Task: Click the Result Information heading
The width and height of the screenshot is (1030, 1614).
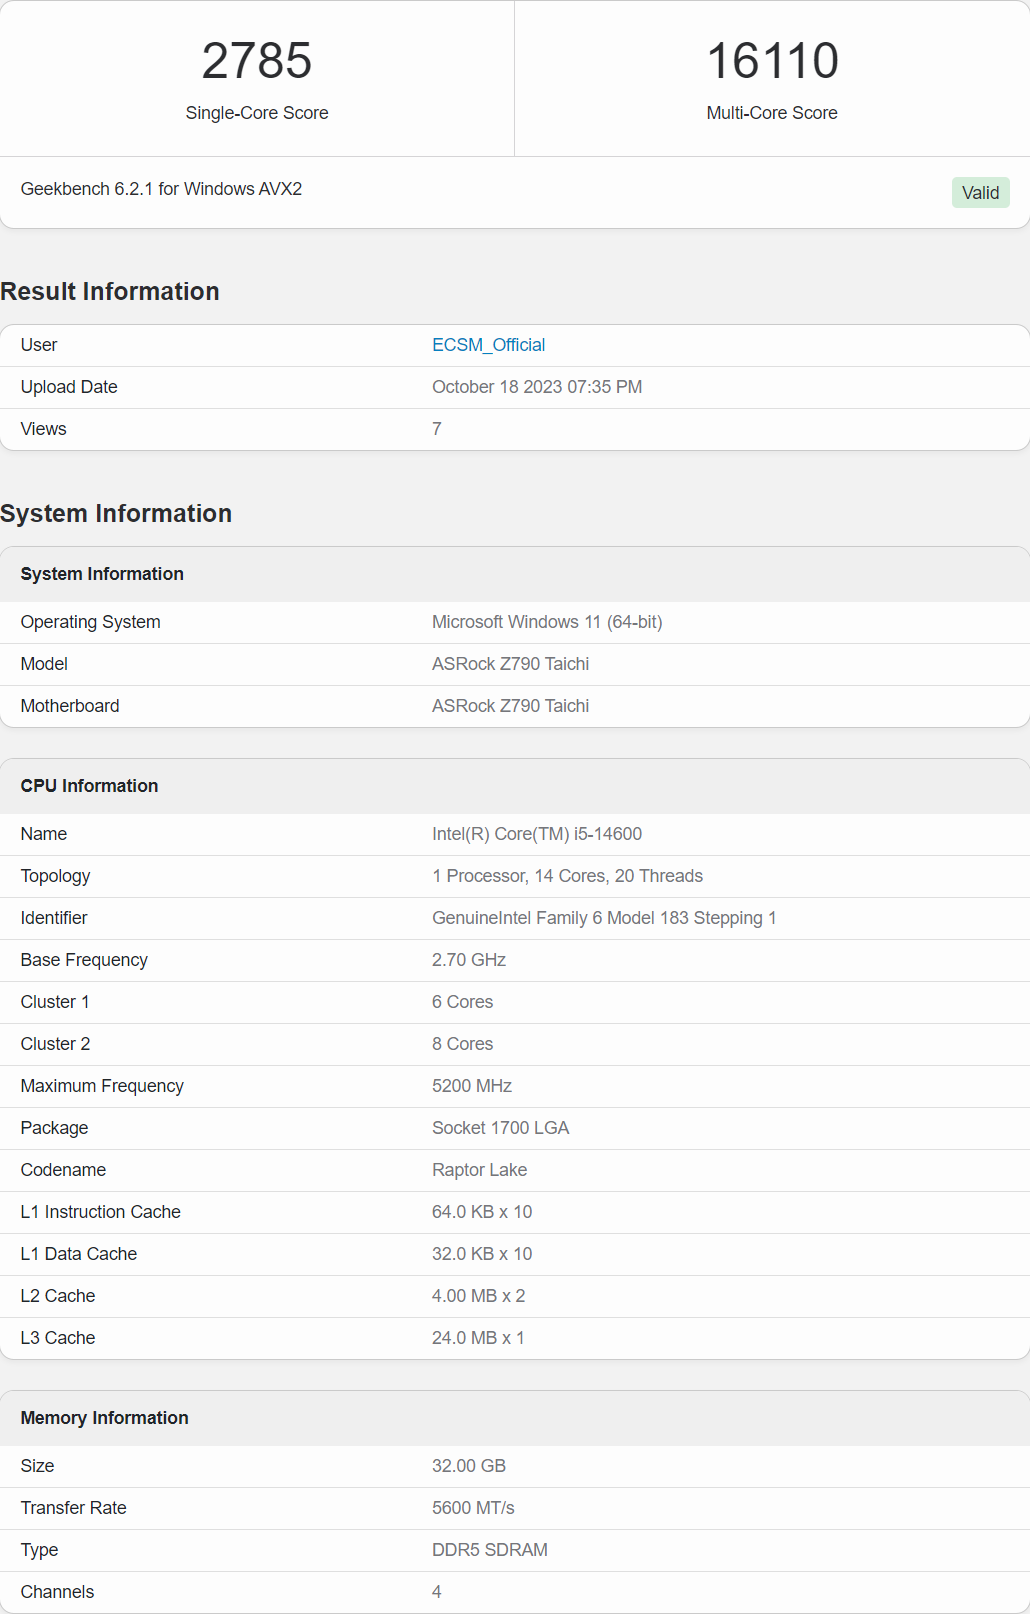Action: (110, 291)
